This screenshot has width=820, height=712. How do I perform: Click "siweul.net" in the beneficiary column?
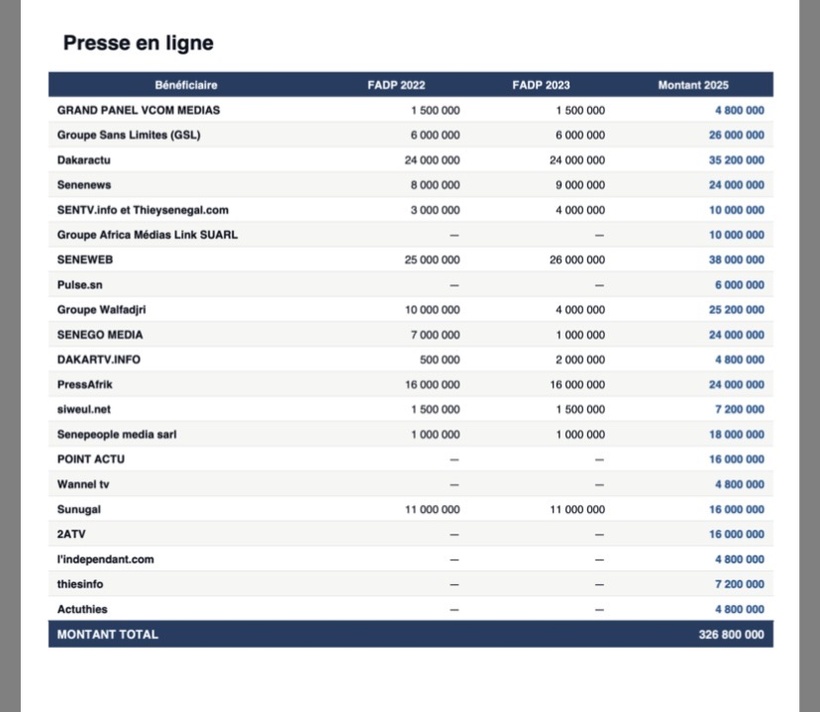tap(85, 409)
